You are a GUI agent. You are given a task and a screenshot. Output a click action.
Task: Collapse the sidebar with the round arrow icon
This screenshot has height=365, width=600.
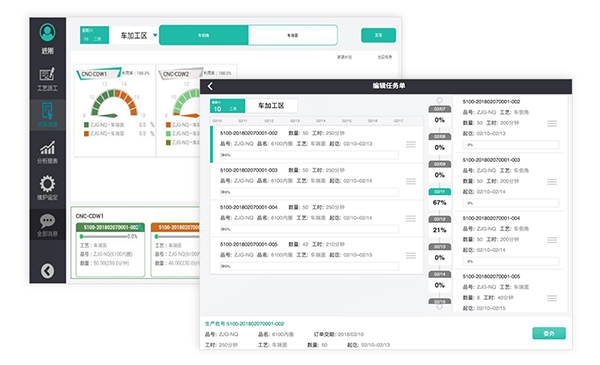(47, 271)
